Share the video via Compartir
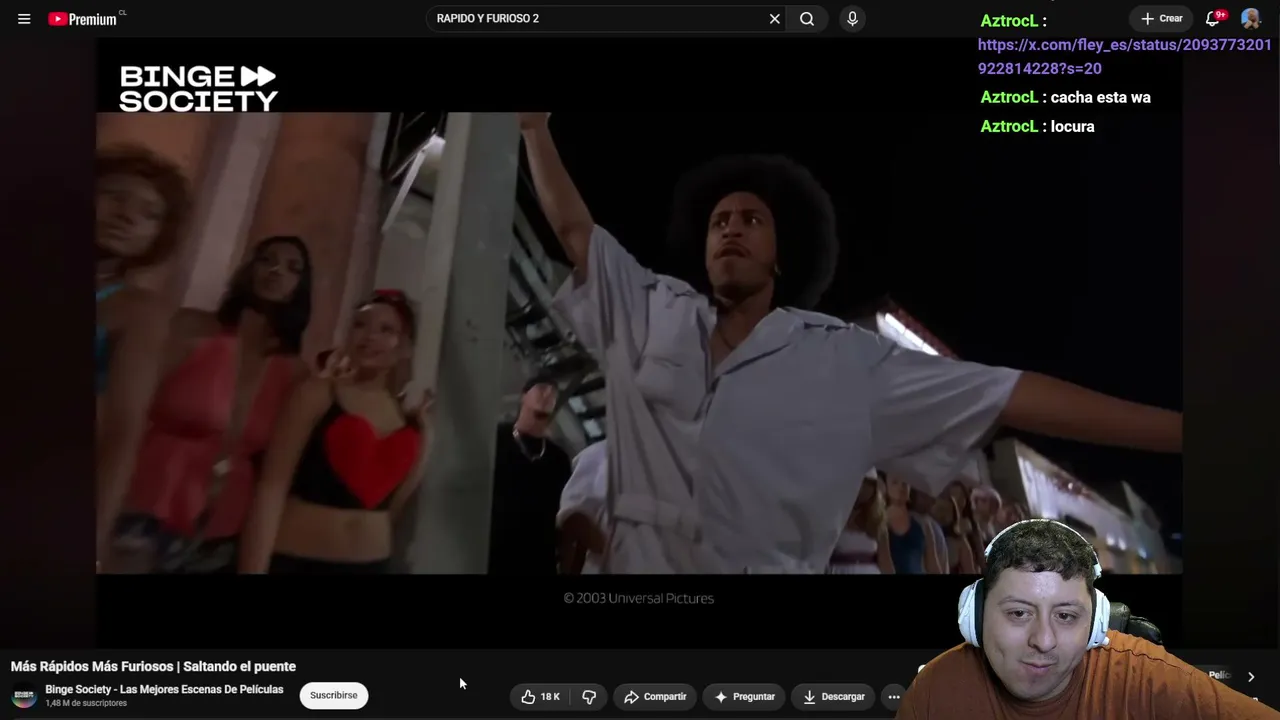The image size is (1280, 720). [x=655, y=697]
